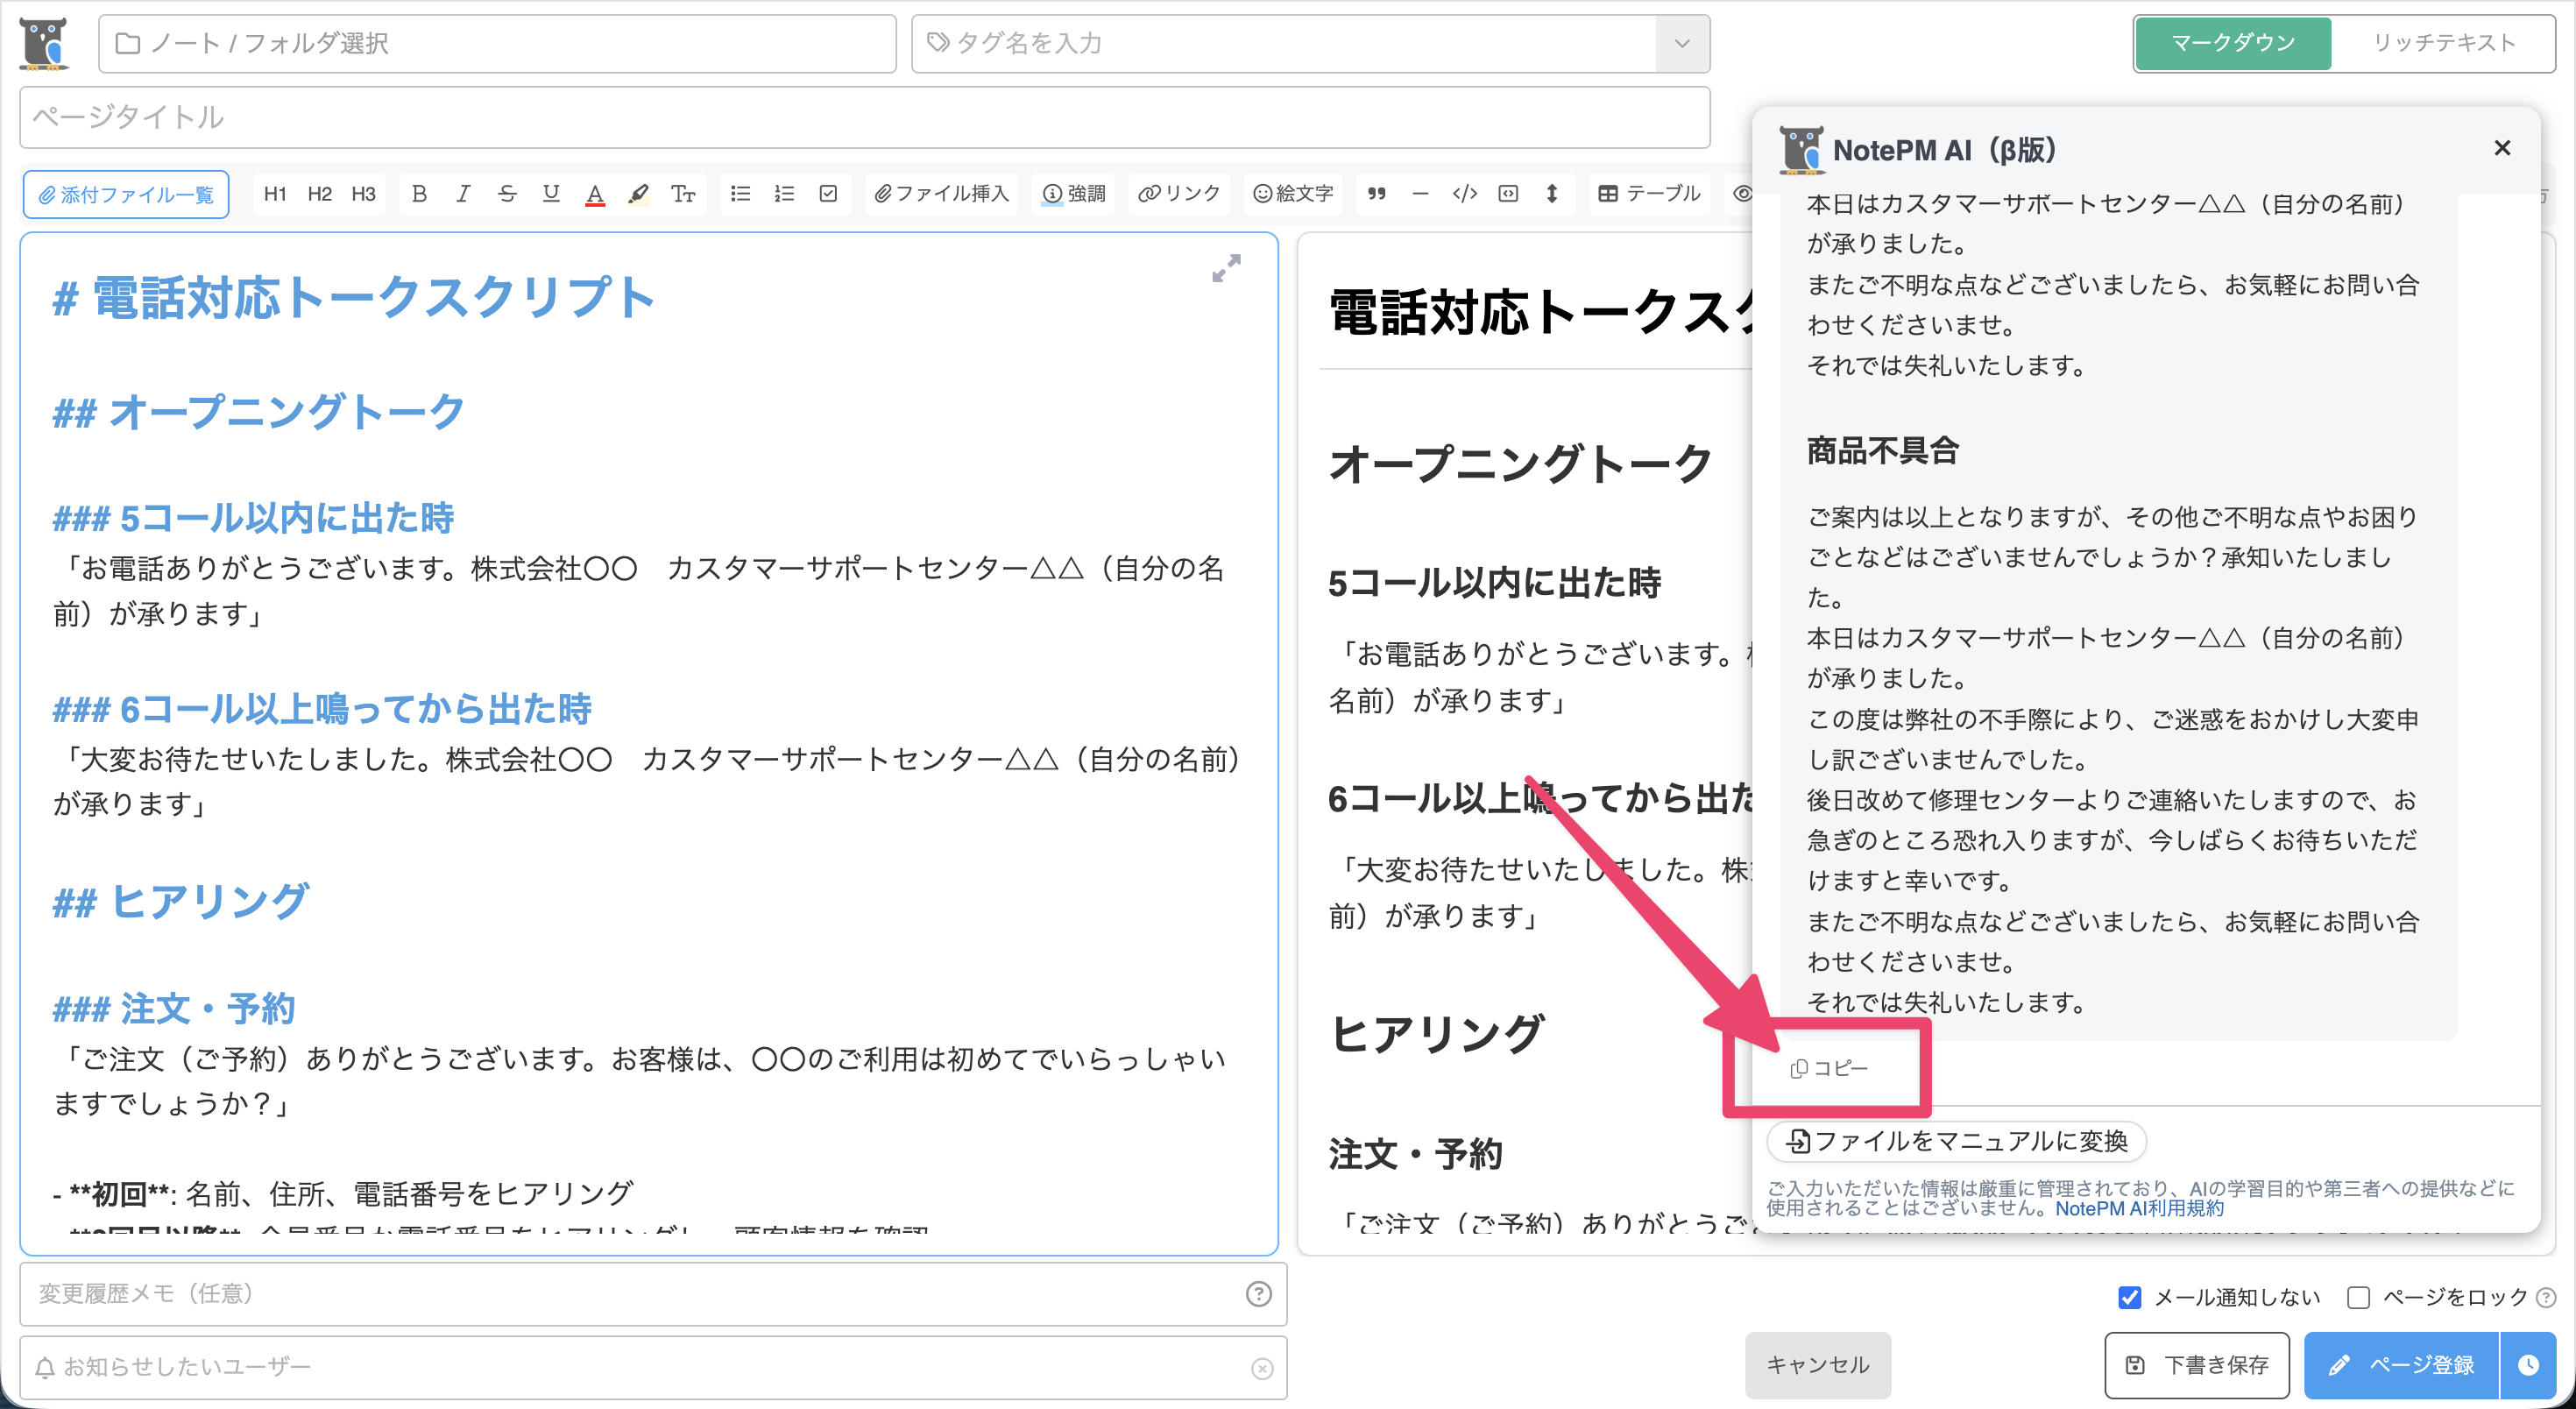Insert a horizontal rule
Viewport: 2576px width, 1409px height.
click(x=1420, y=194)
